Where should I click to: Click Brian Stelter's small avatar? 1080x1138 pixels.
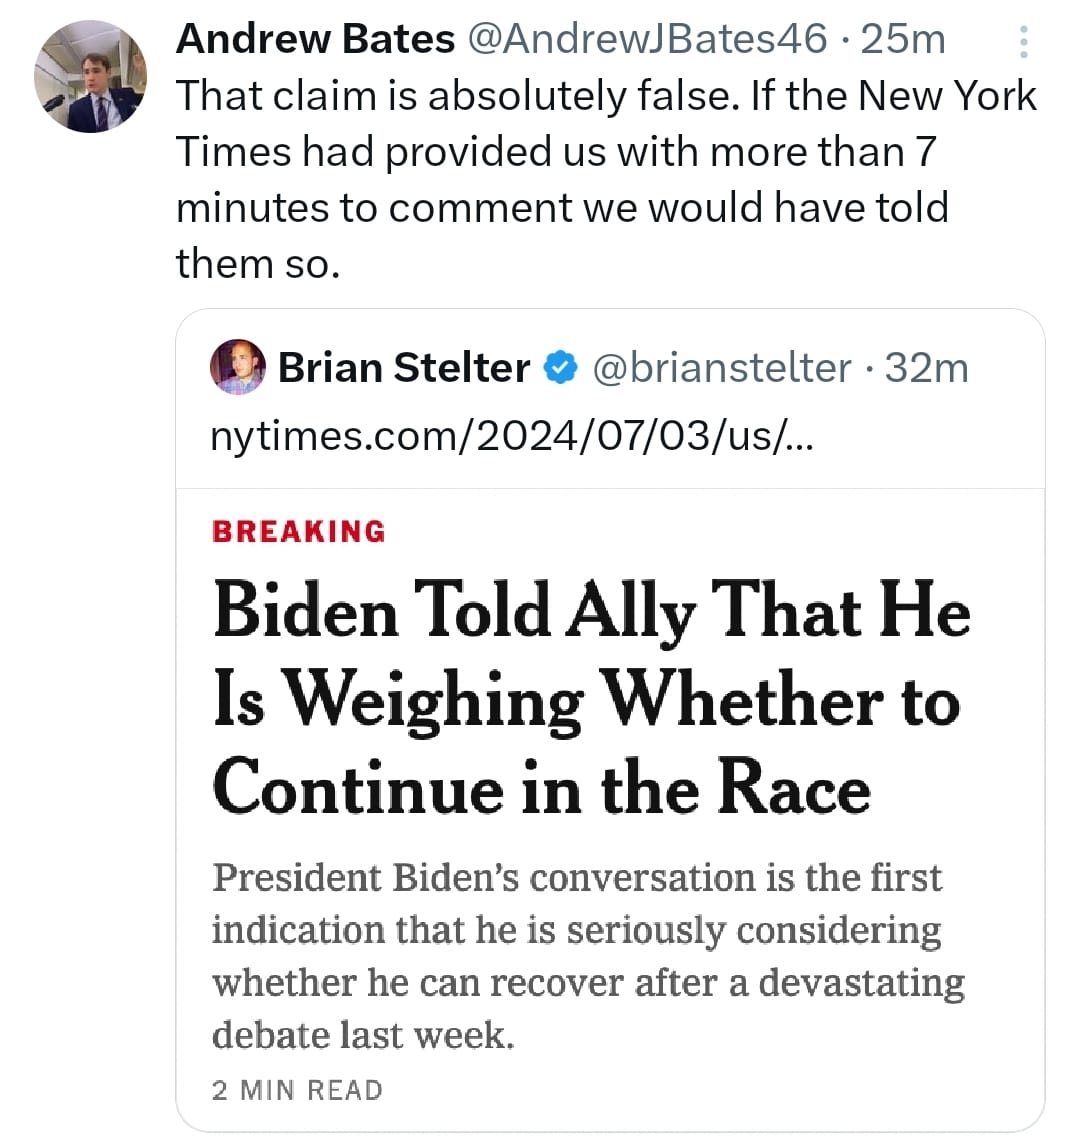pos(238,367)
